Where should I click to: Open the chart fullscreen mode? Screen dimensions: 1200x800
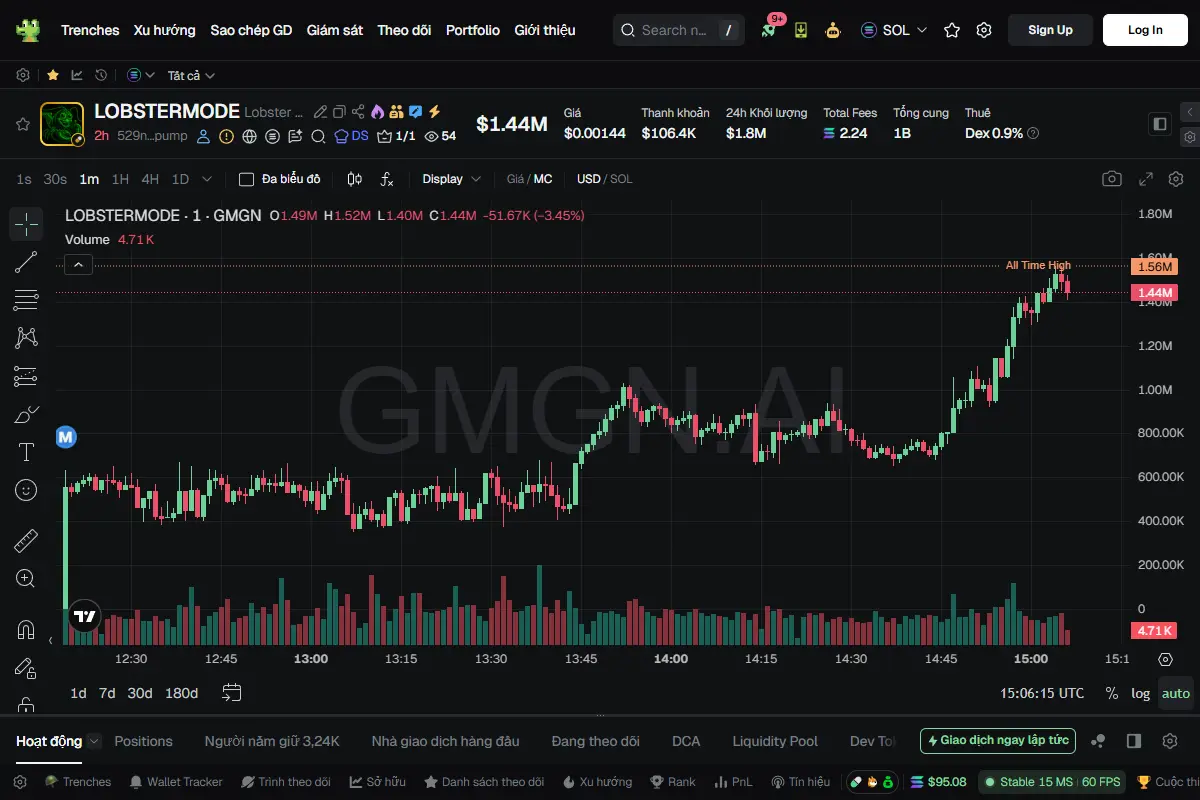tap(1146, 179)
